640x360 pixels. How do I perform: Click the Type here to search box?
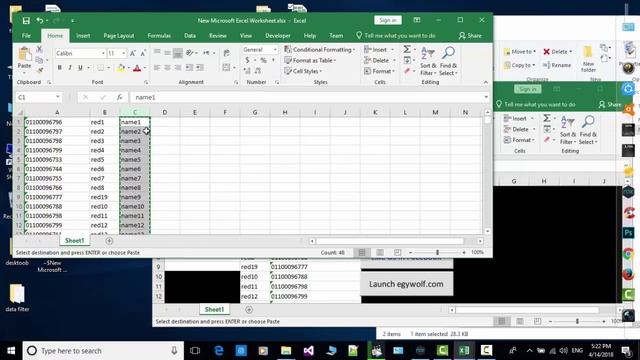103,351
